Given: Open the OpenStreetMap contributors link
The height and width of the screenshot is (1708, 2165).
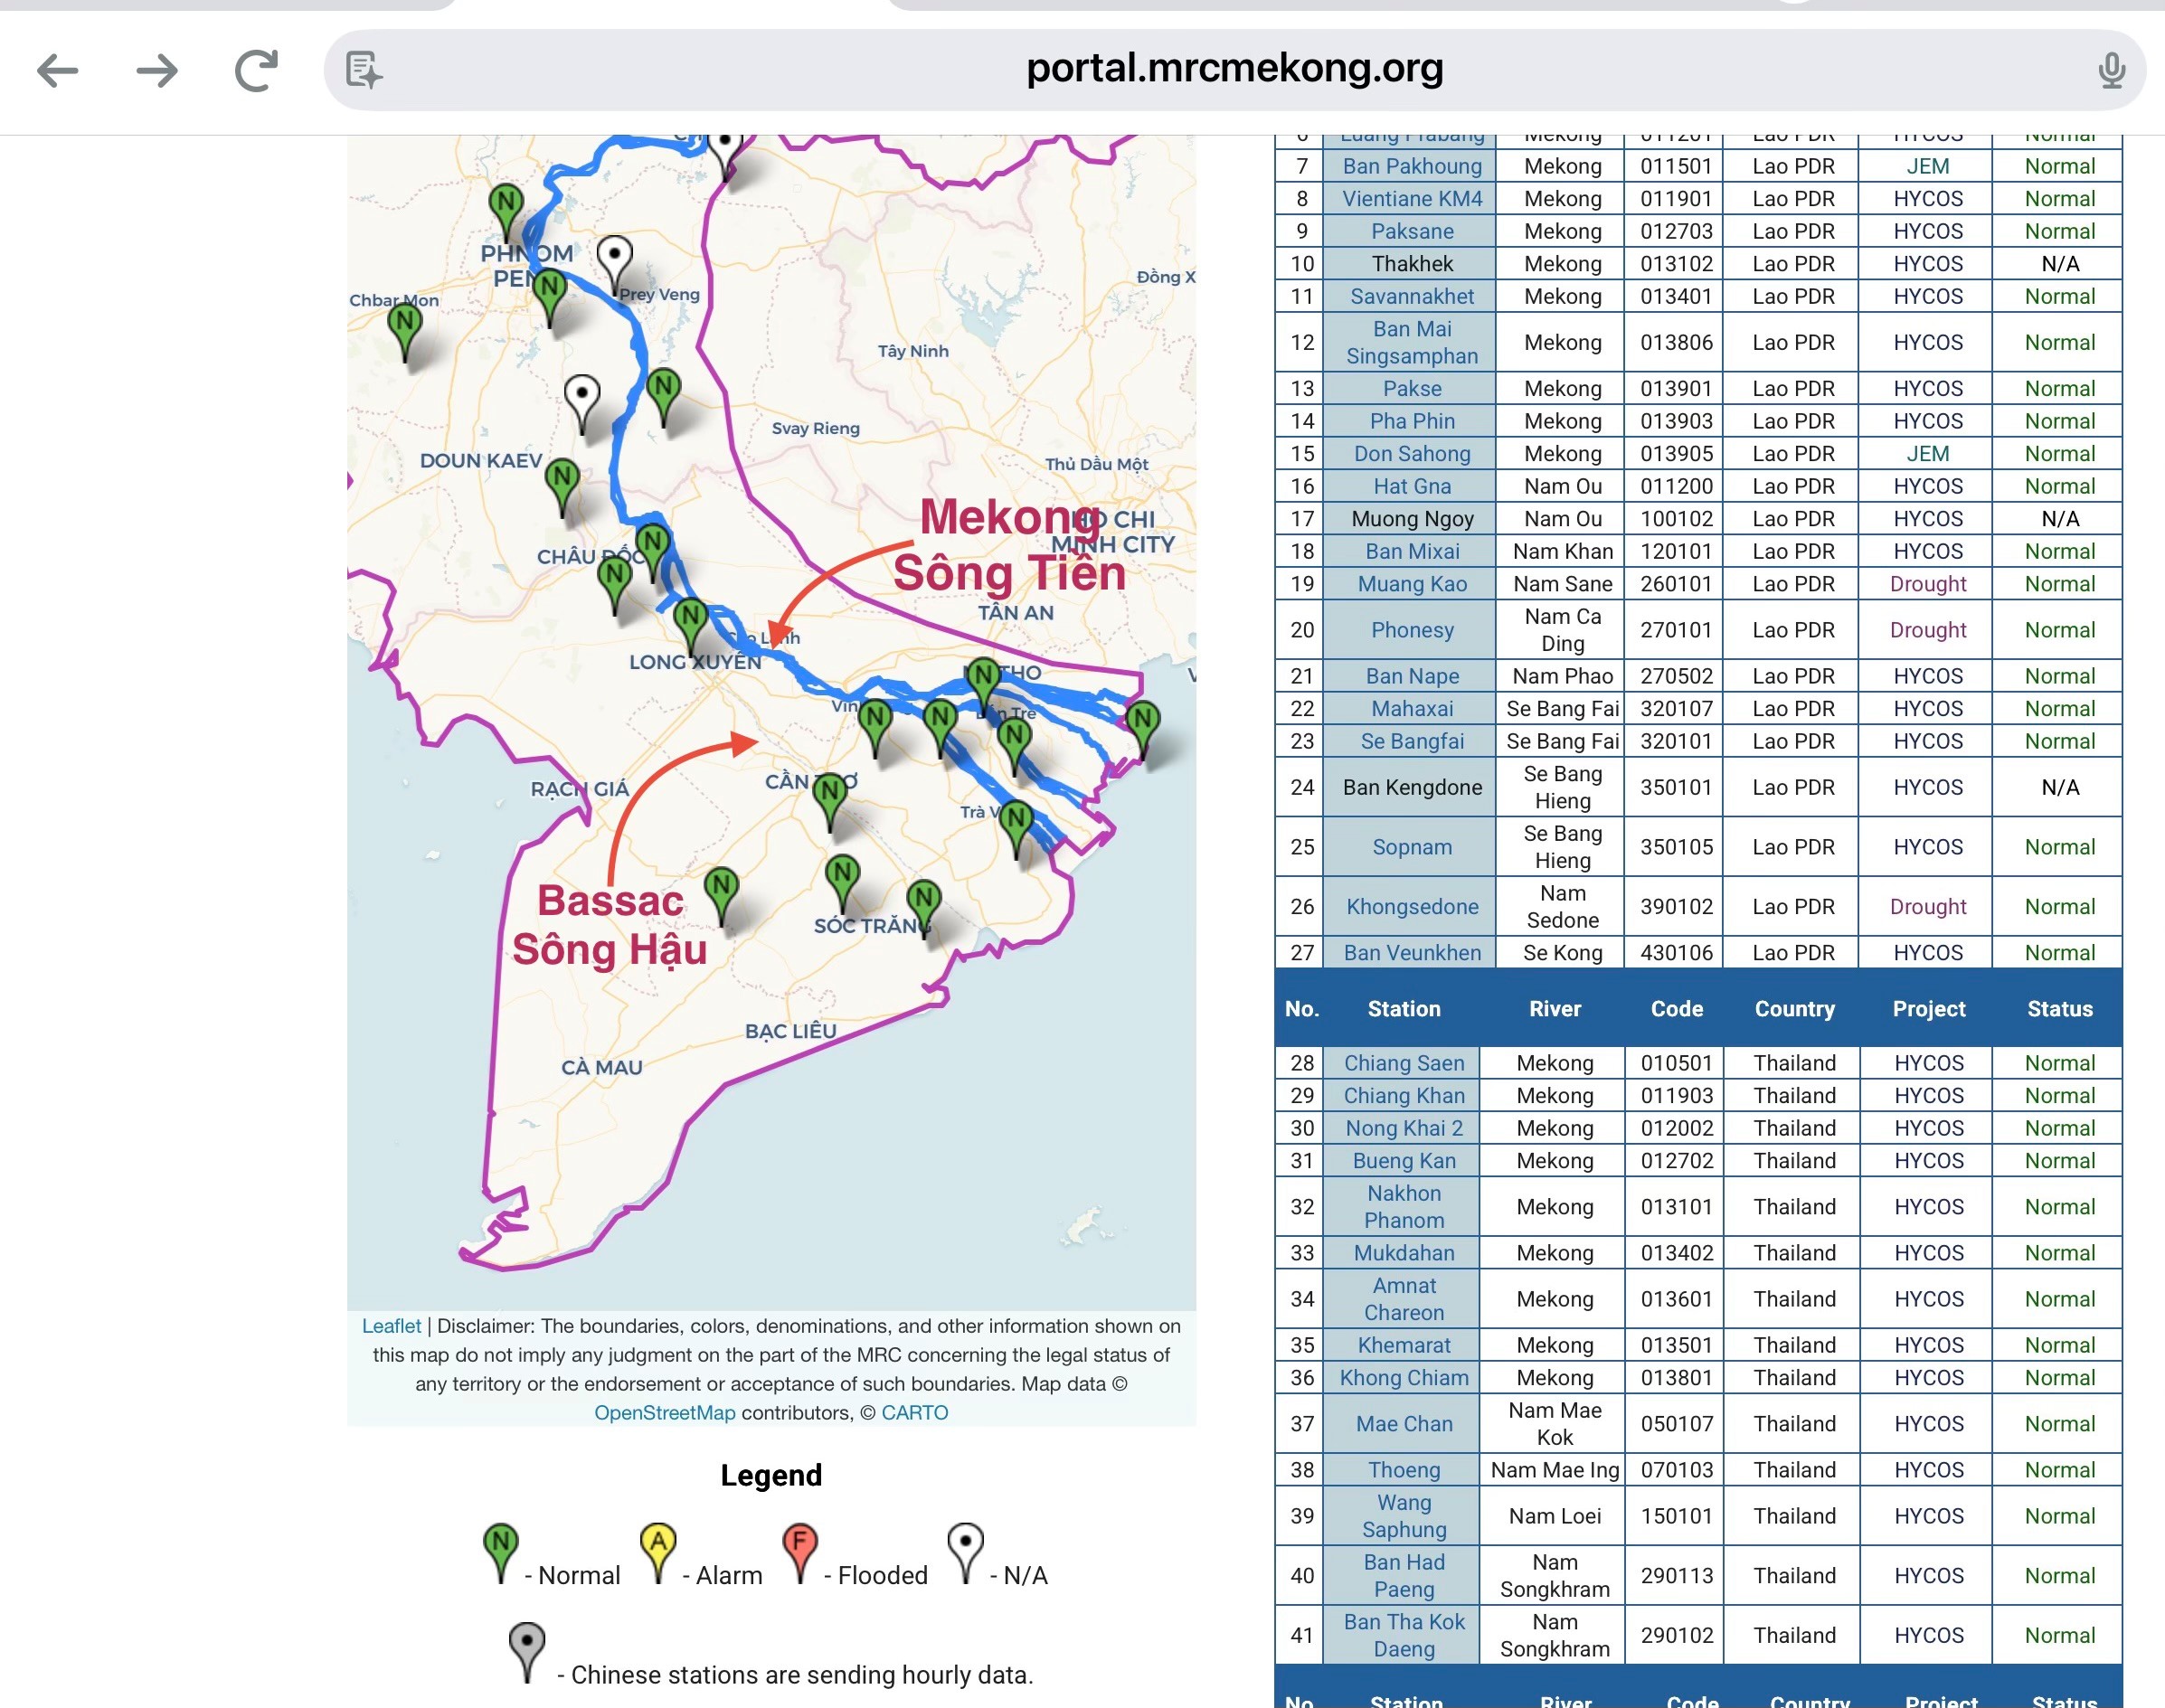Looking at the screenshot, I should pos(664,1413).
